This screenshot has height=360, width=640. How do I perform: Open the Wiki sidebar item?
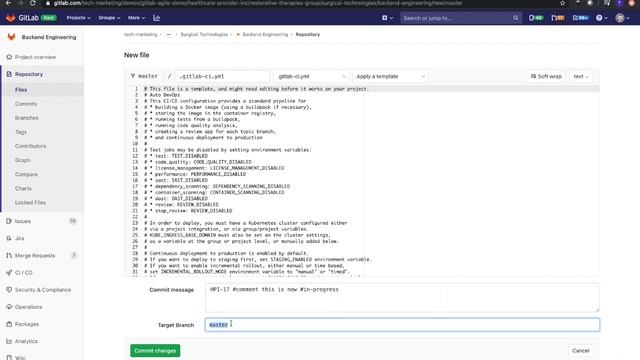coord(20,358)
